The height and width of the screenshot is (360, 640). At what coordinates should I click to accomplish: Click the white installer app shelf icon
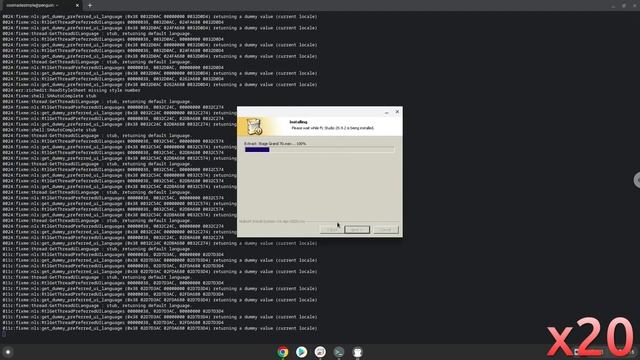358,352
